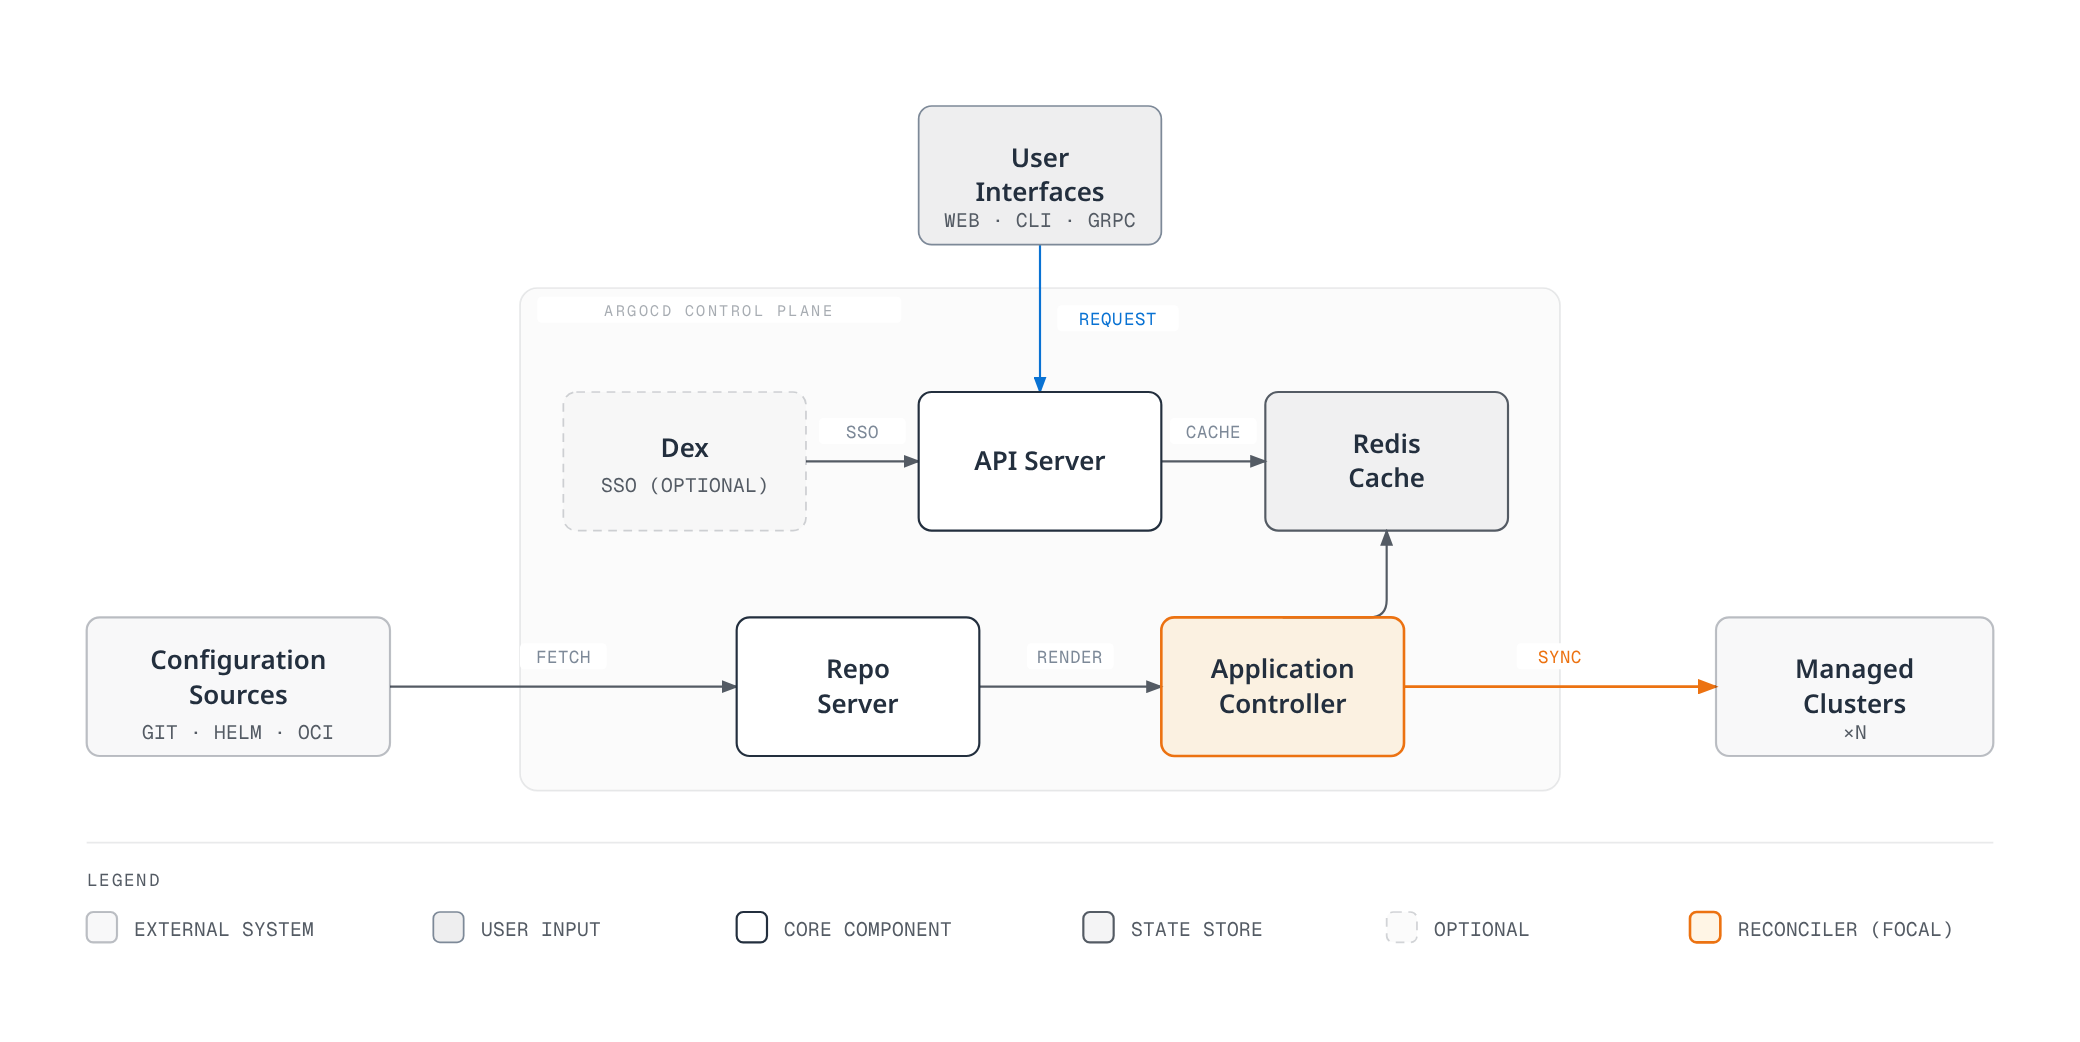Select the Redis Cache node
The width and height of the screenshot is (2080, 1042).
click(1386, 461)
